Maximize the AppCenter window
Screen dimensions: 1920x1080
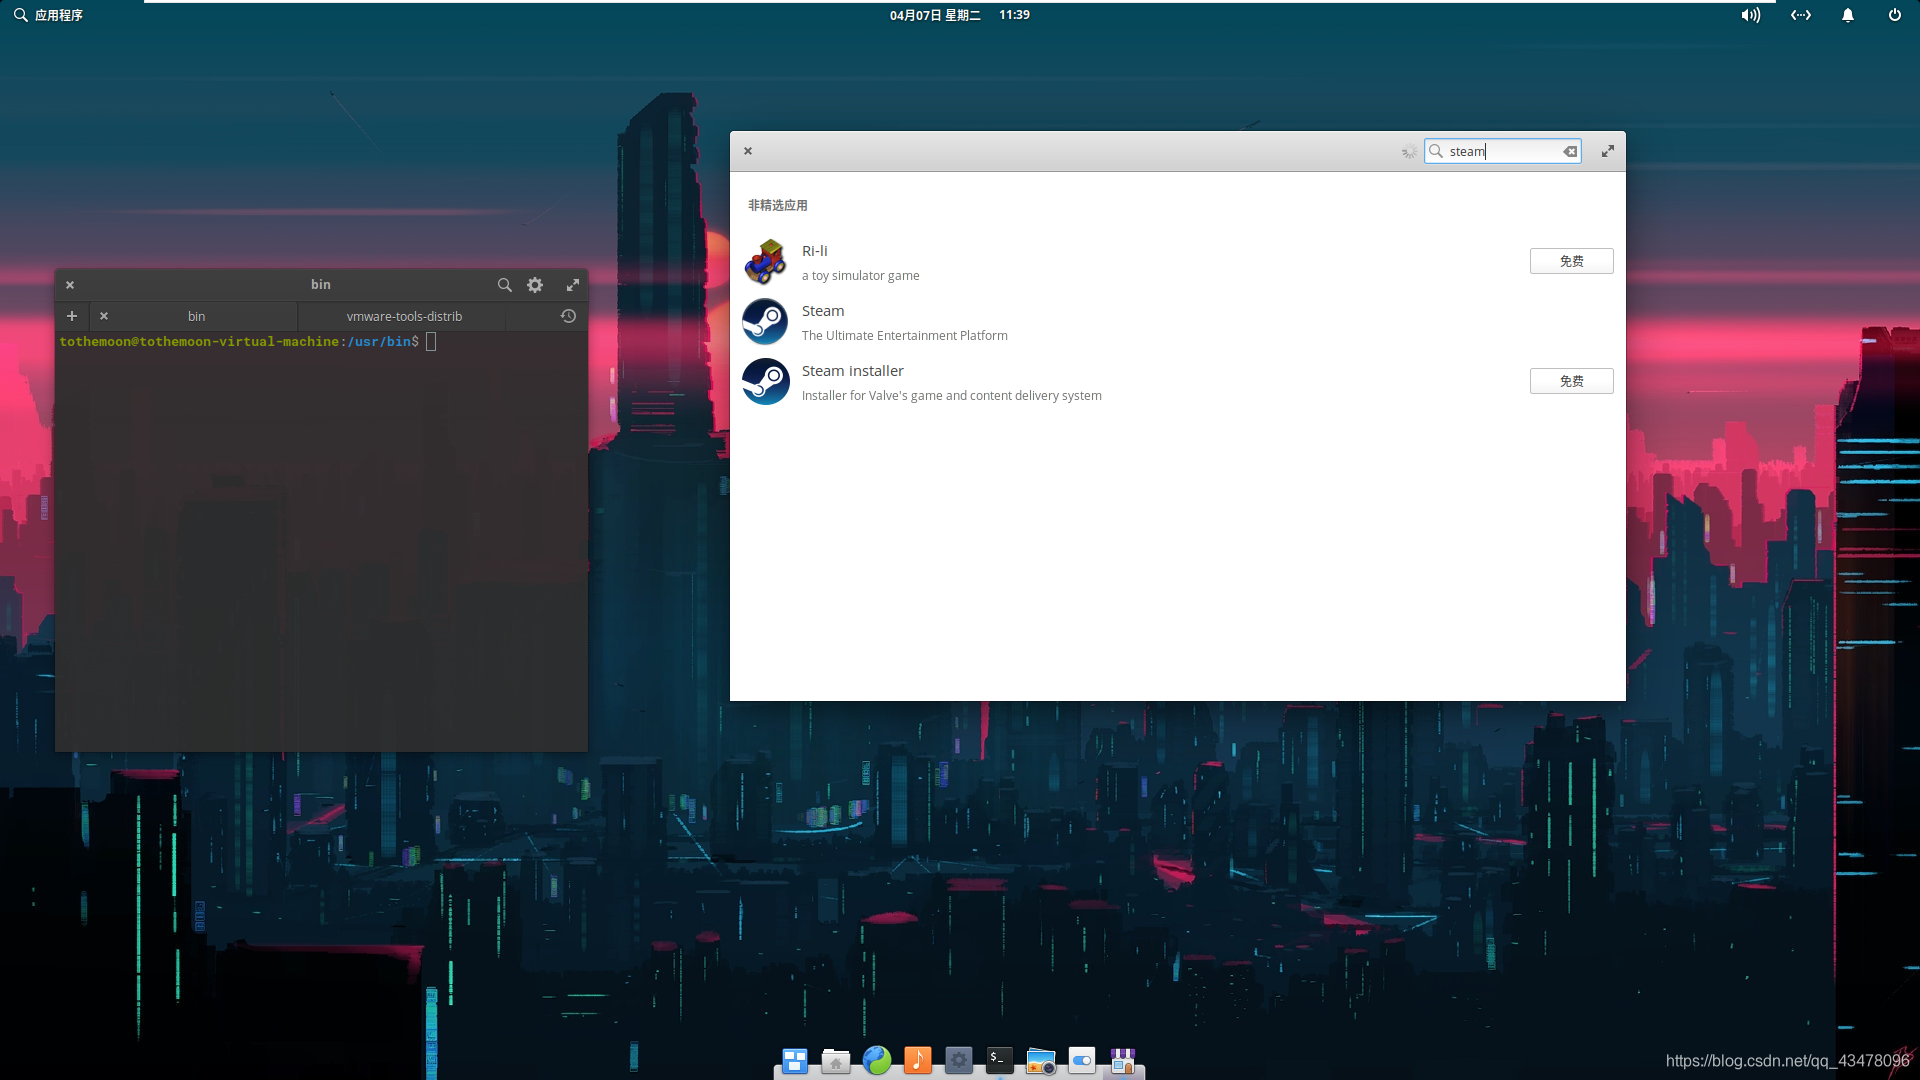tap(1608, 151)
